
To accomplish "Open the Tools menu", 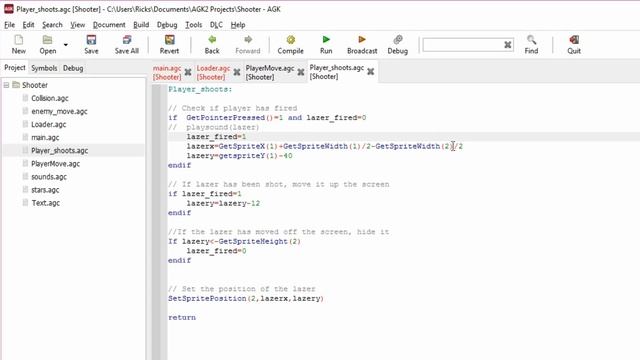I will point(193,25).
